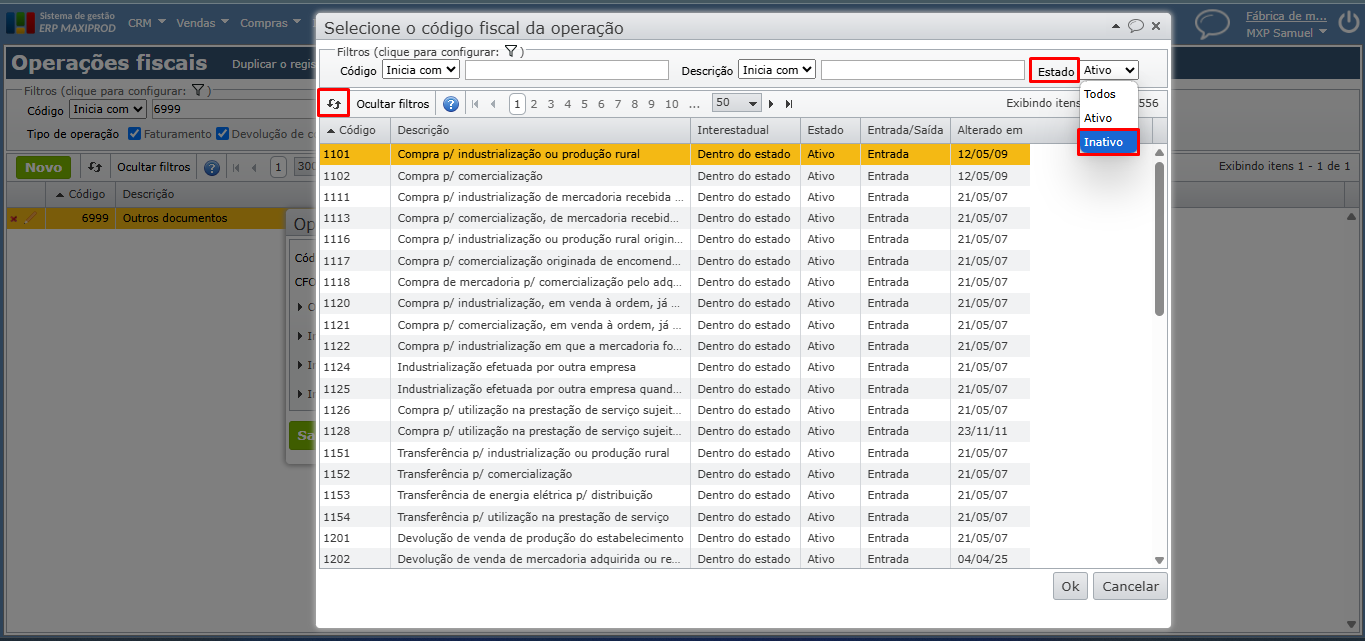1365x641 pixels.
Task: Click the power logout icon
Action: click(1348, 23)
